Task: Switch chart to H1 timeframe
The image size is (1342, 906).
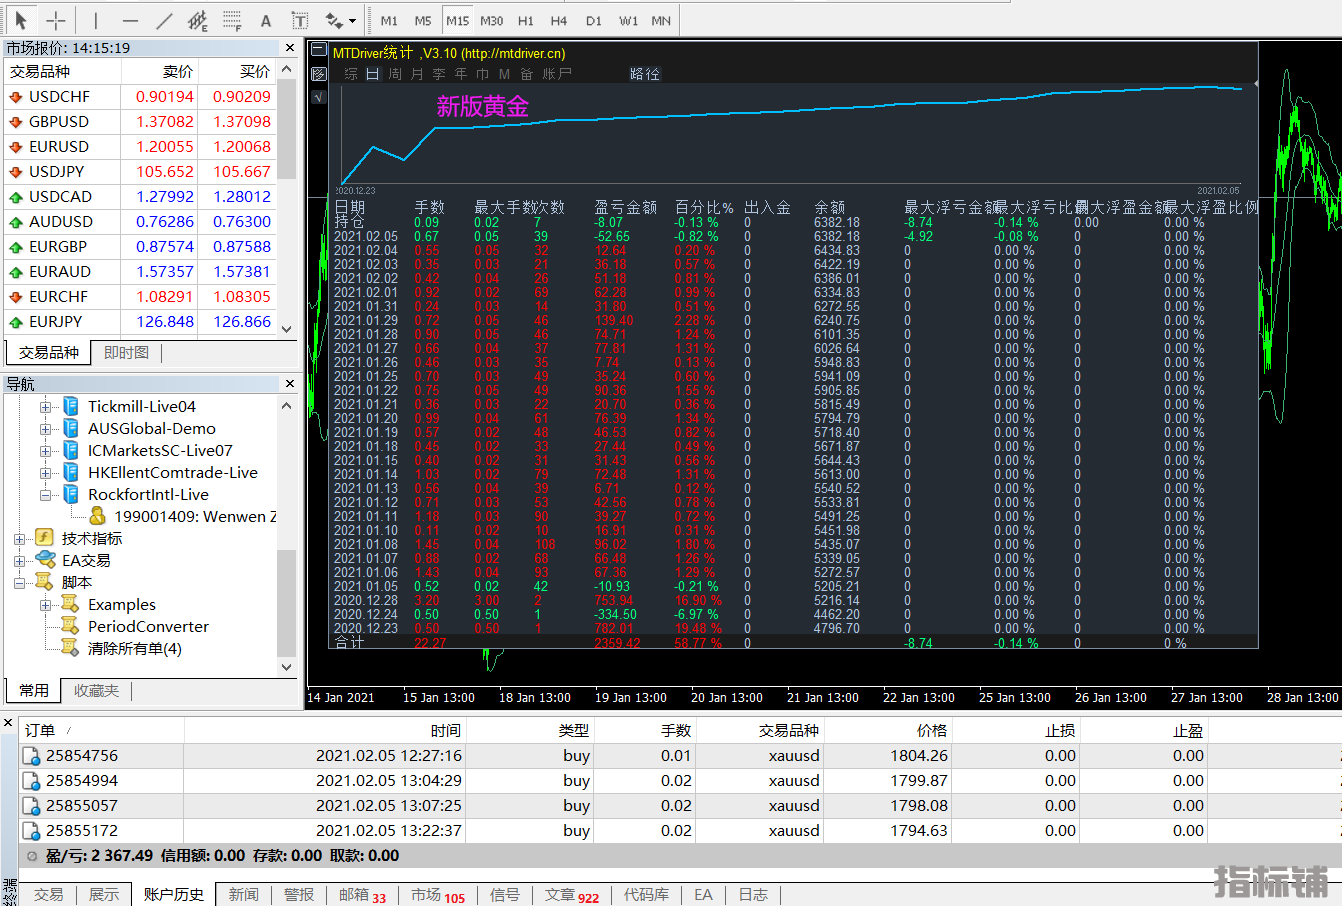Action: coord(526,20)
